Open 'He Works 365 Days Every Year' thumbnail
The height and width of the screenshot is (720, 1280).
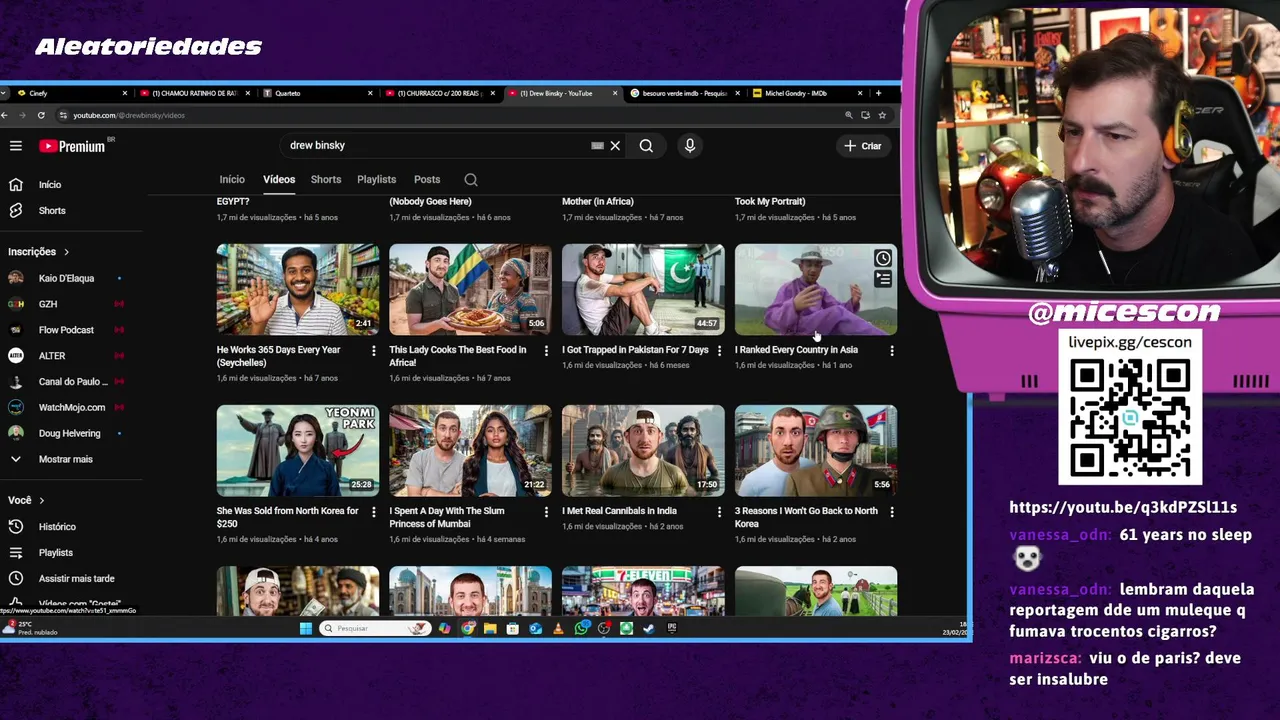[298, 290]
